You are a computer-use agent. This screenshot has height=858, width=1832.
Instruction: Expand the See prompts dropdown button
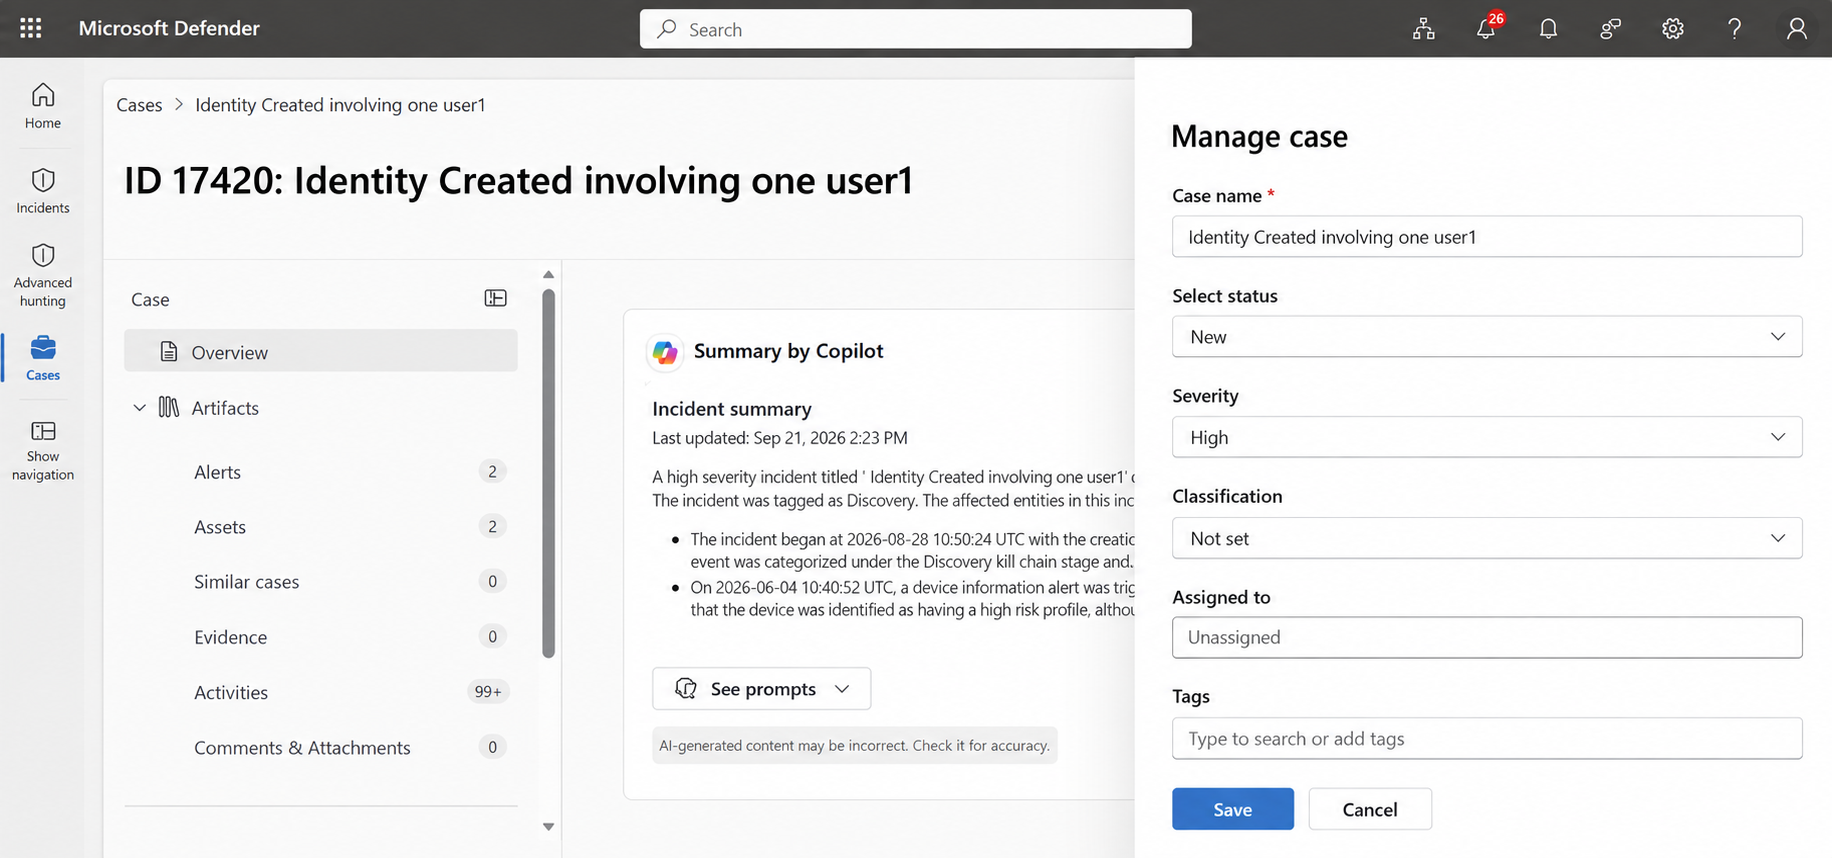761,689
